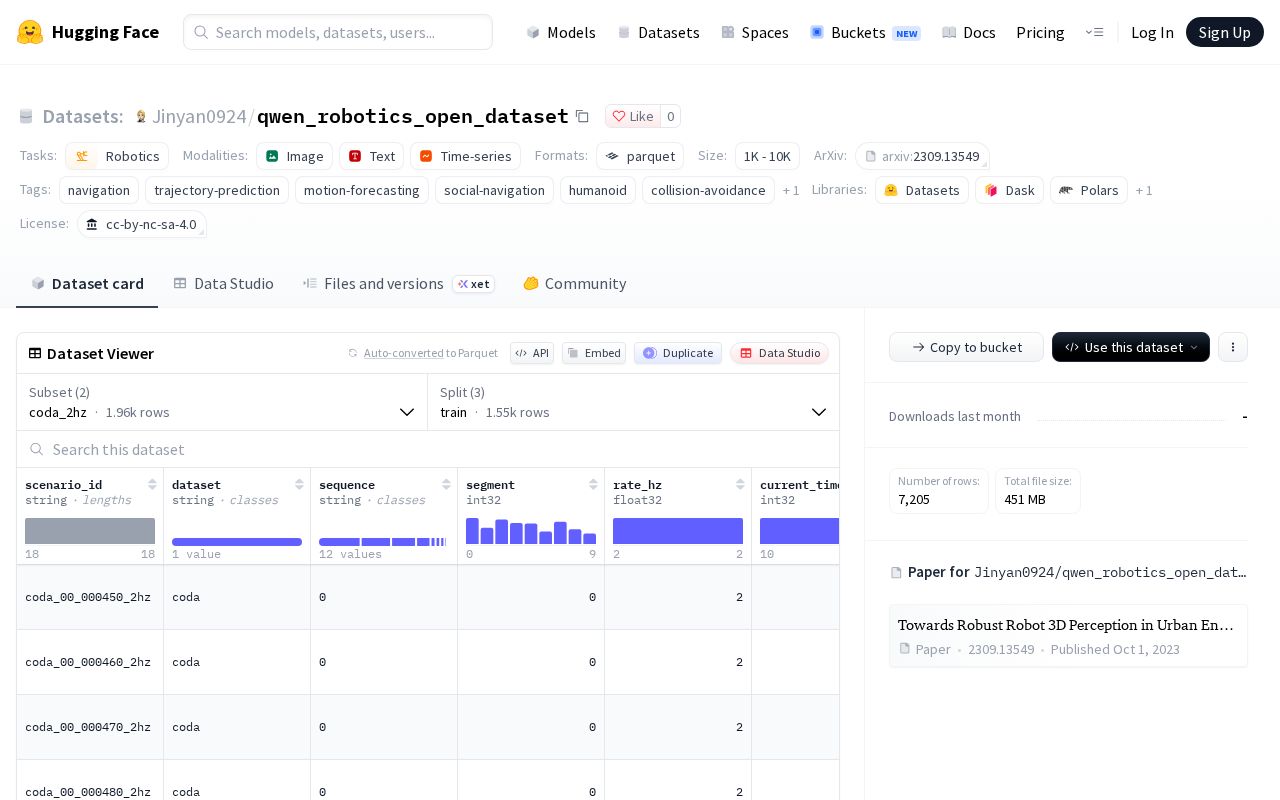1280x800 pixels.
Task: Click sort icon on rate_hz column
Action: [740, 484]
